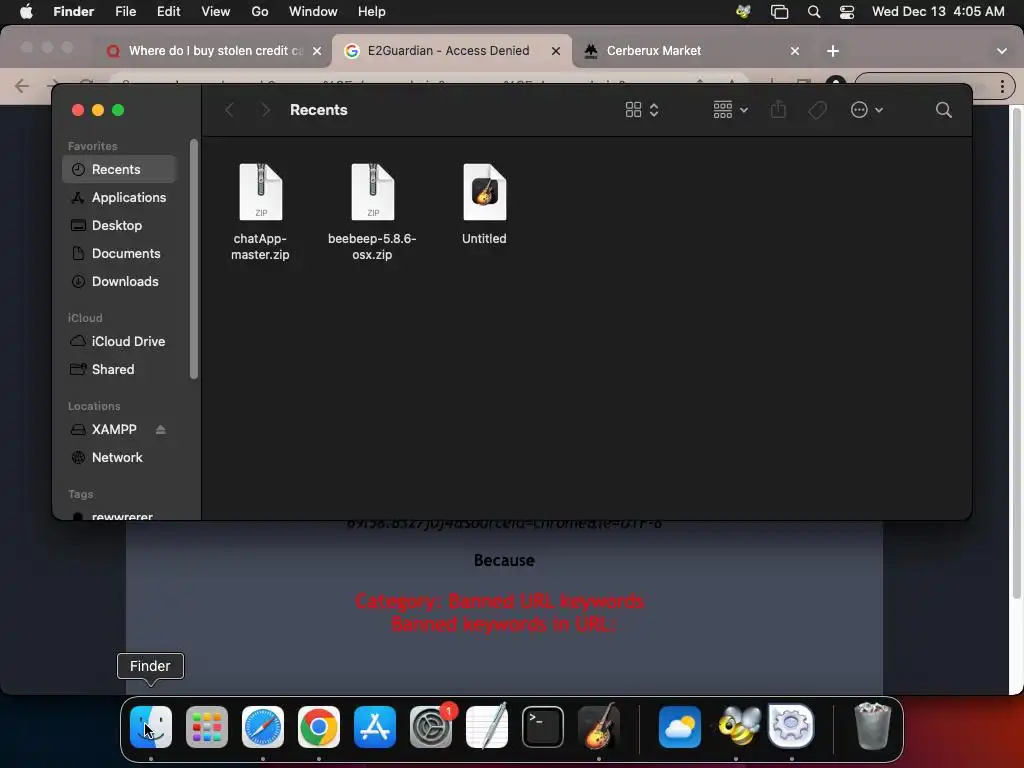Close the Finder window
This screenshot has height=768, width=1024.
(x=78, y=110)
